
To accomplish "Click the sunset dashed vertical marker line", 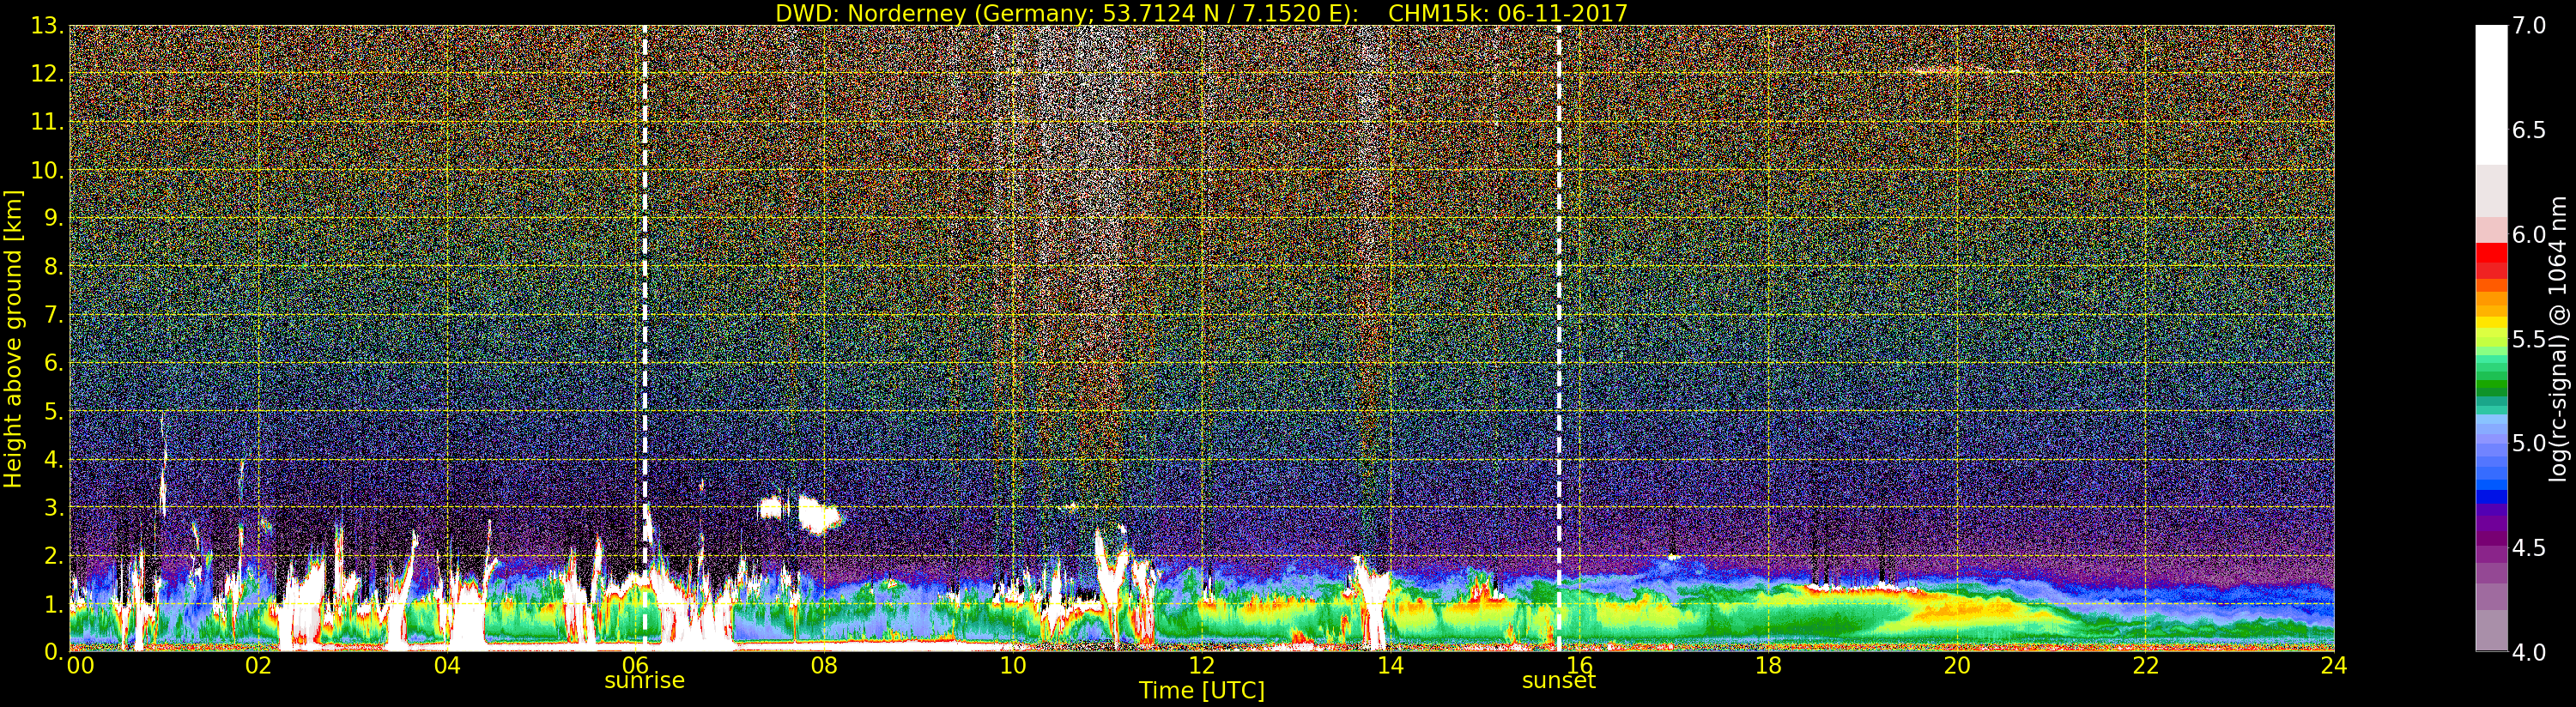I will pyautogui.click(x=1558, y=300).
